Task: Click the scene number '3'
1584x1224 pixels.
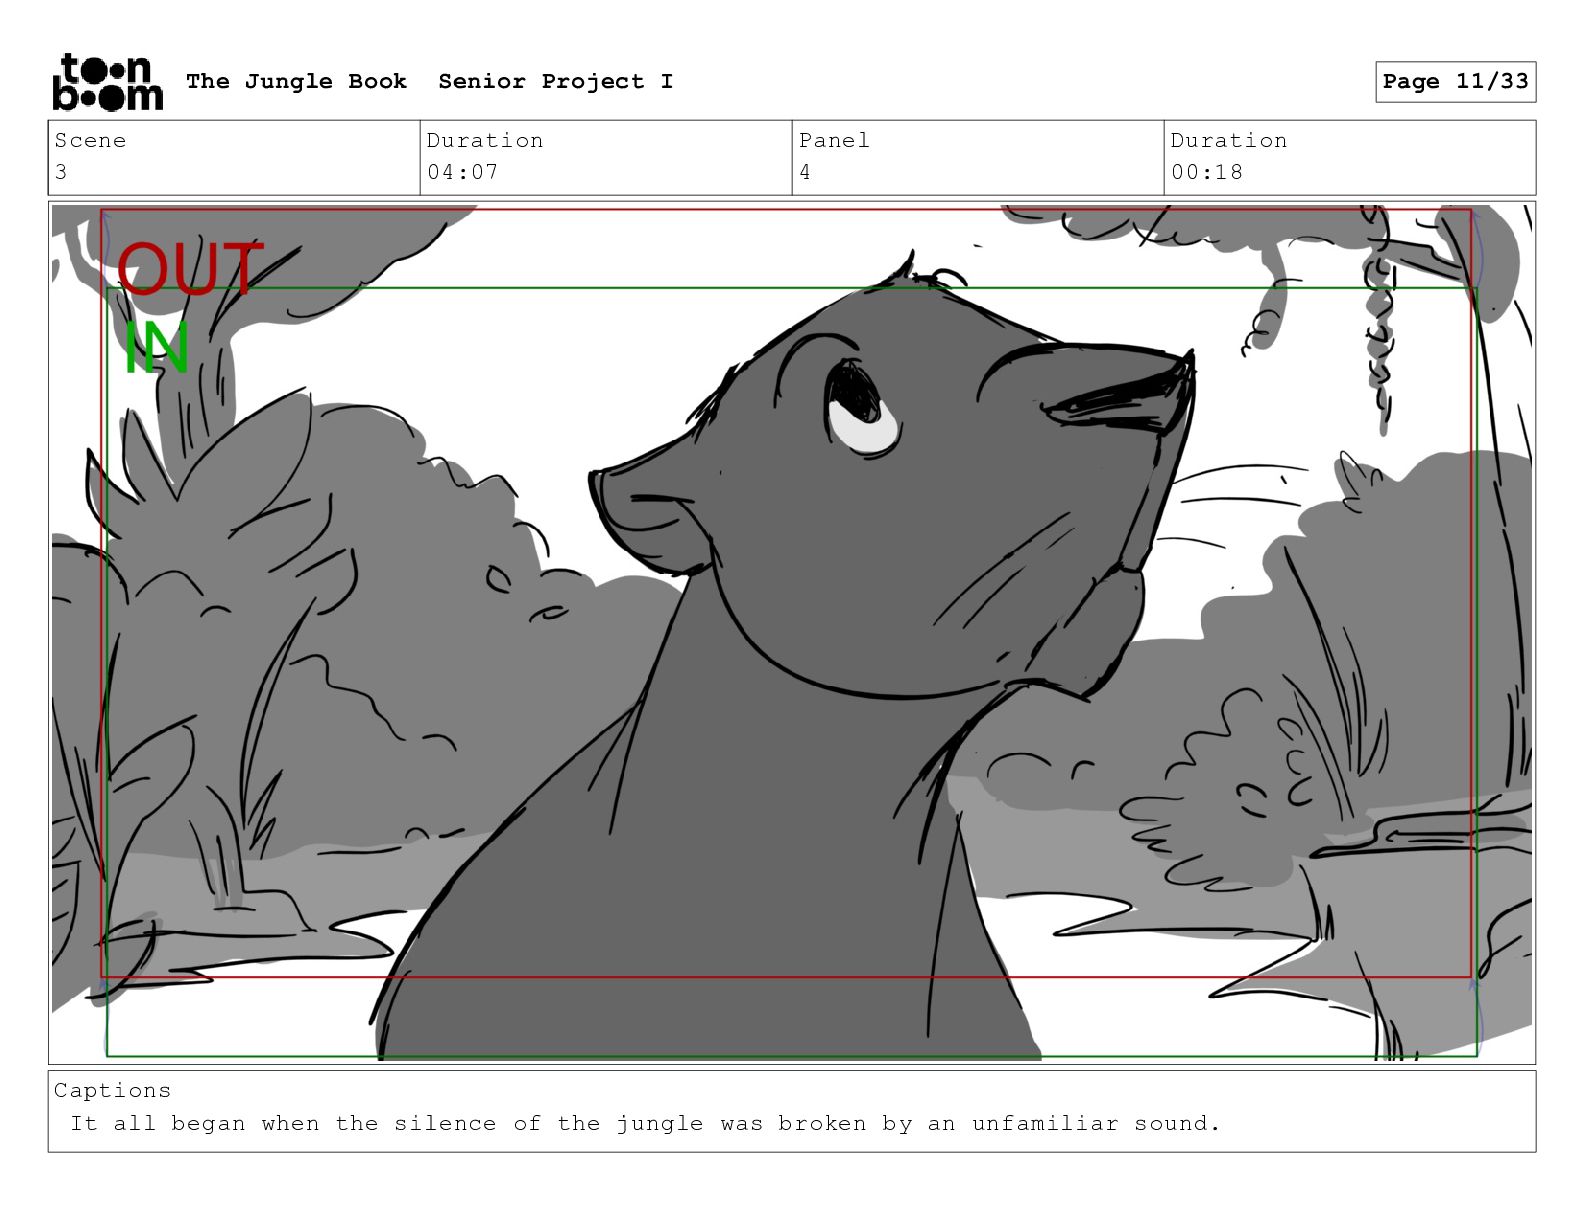Action: tap(61, 172)
